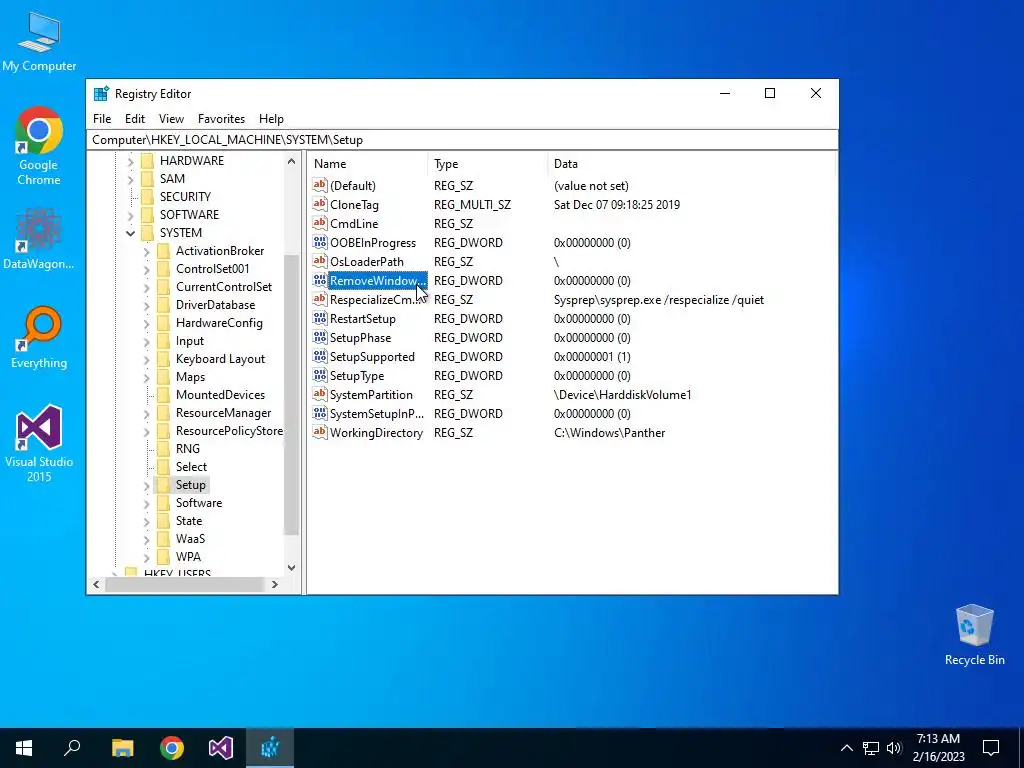1024x768 pixels.
Task: Select the DriverDatabase key
Action: tap(216, 305)
